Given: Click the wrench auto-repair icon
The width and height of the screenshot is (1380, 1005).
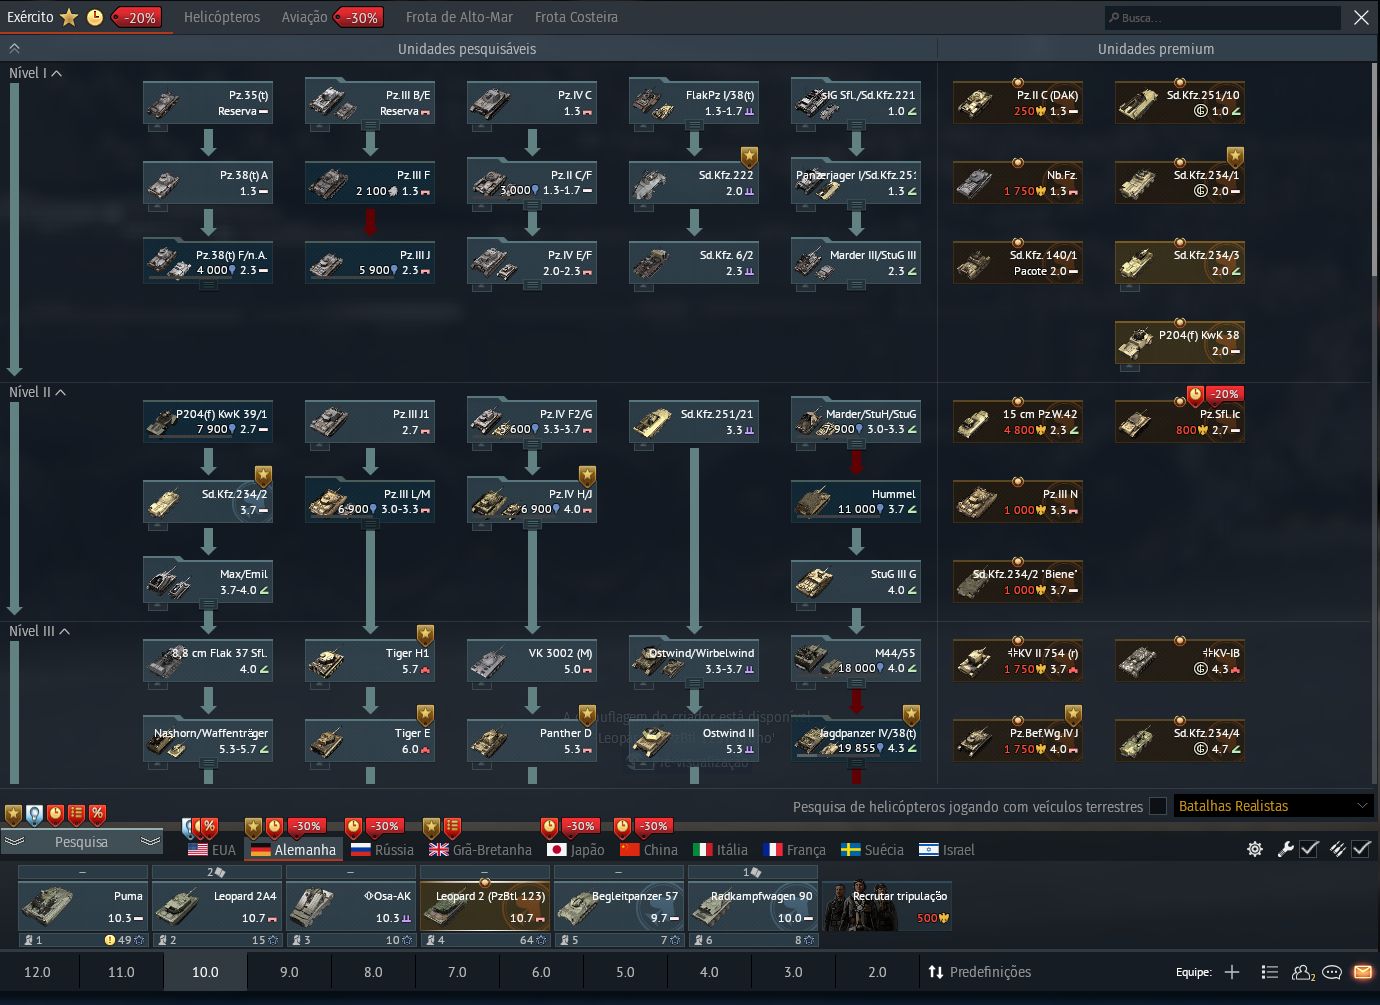Looking at the screenshot, I should 1285,849.
